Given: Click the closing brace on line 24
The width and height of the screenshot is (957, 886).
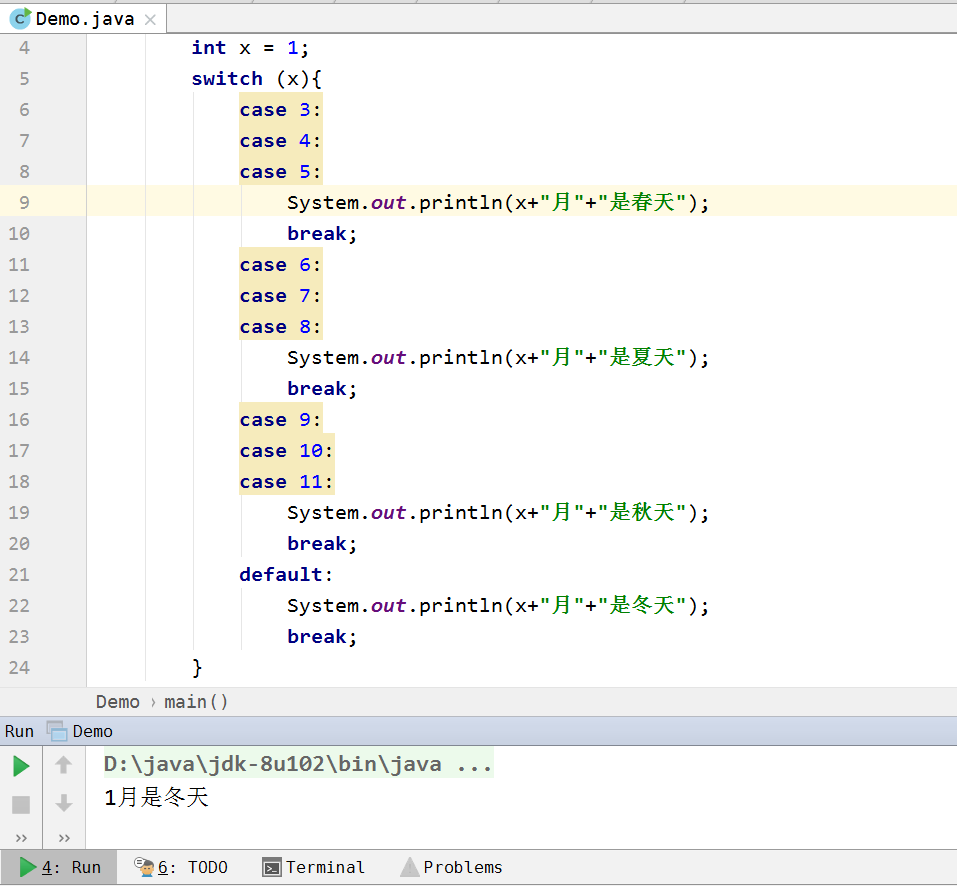Looking at the screenshot, I should pos(197,668).
